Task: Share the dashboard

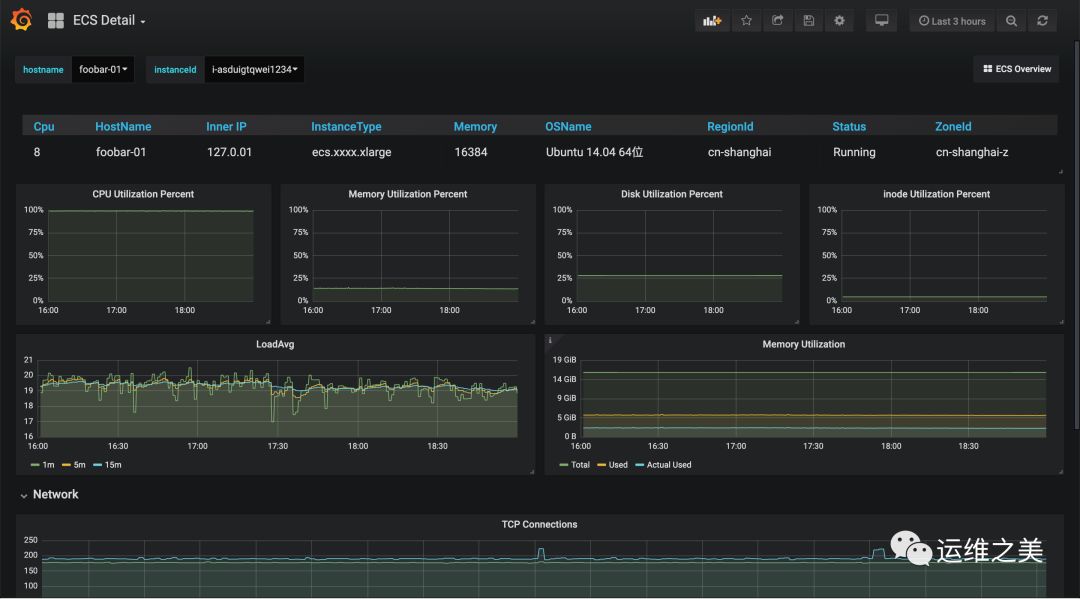Action: 778,21
